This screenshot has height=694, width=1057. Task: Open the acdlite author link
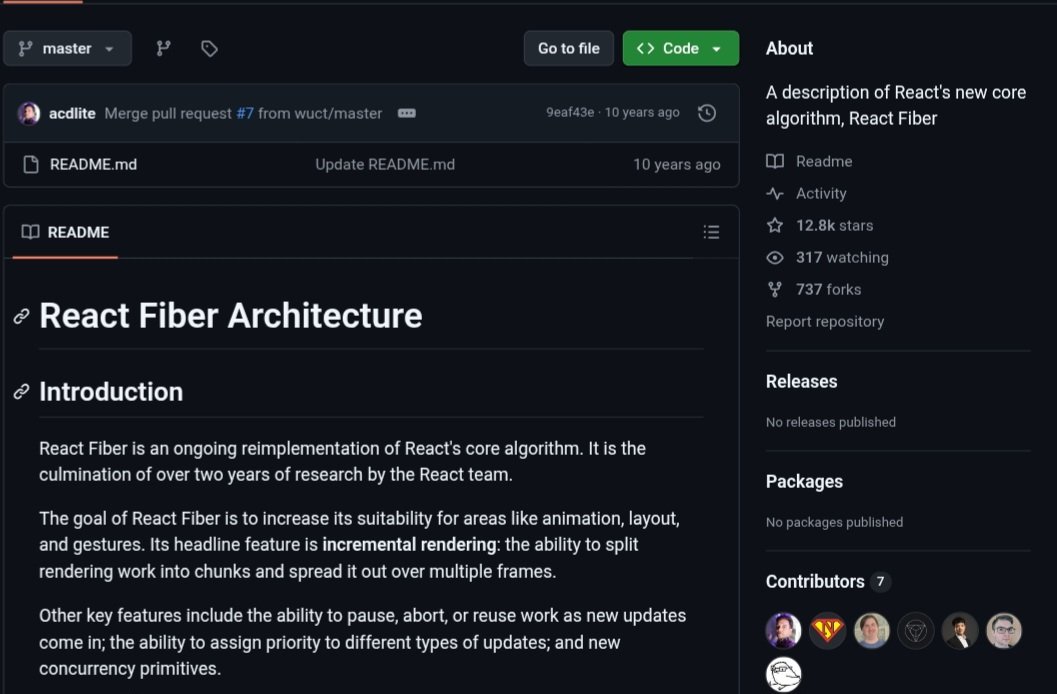click(x=72, y=113)
